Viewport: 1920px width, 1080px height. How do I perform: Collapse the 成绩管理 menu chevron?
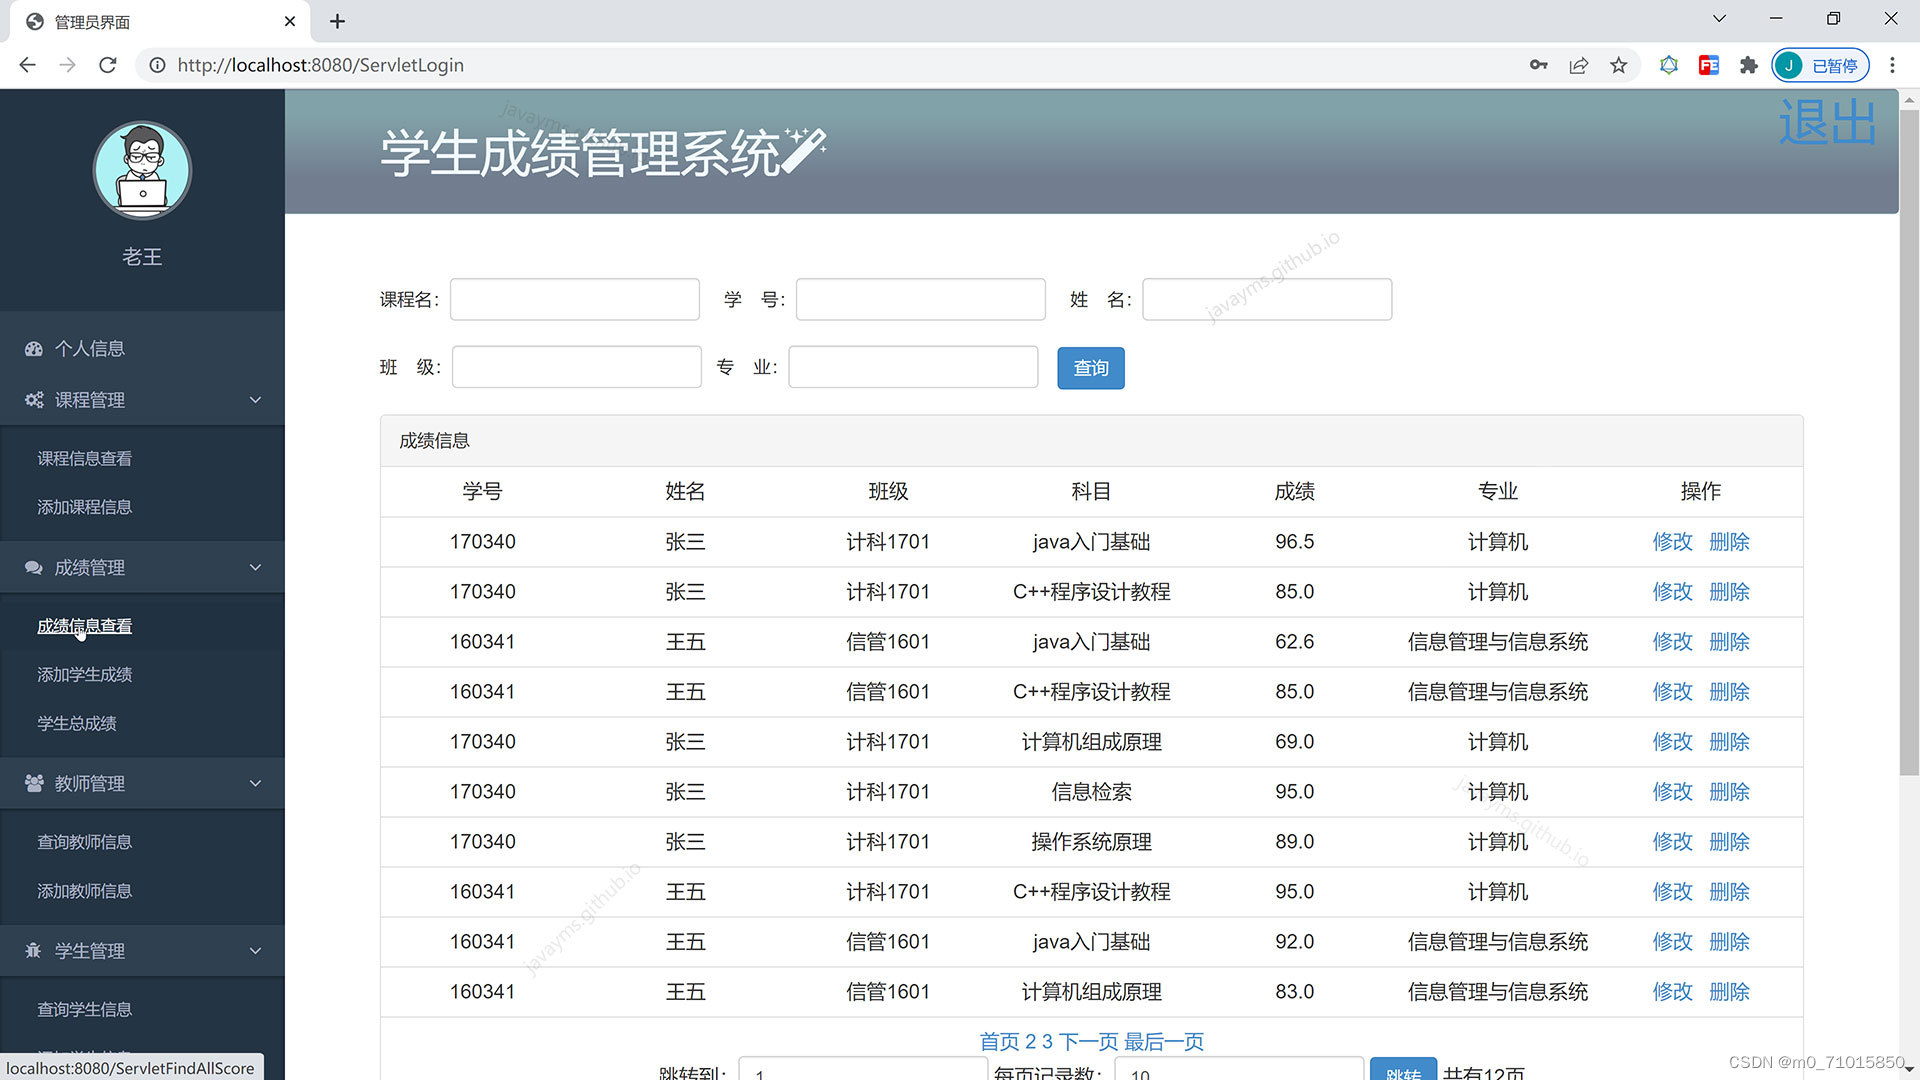coord(255,568)
